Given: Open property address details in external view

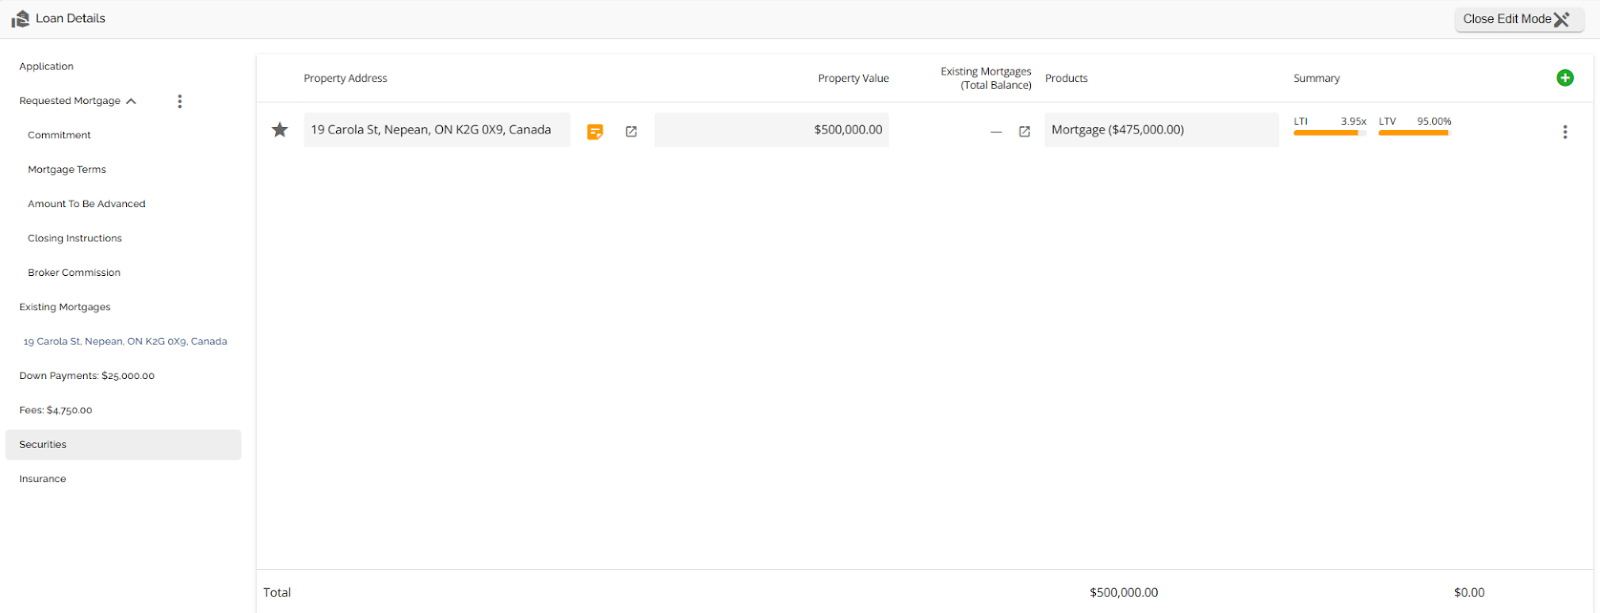Looking at the screenshot, I should point(631,131).
